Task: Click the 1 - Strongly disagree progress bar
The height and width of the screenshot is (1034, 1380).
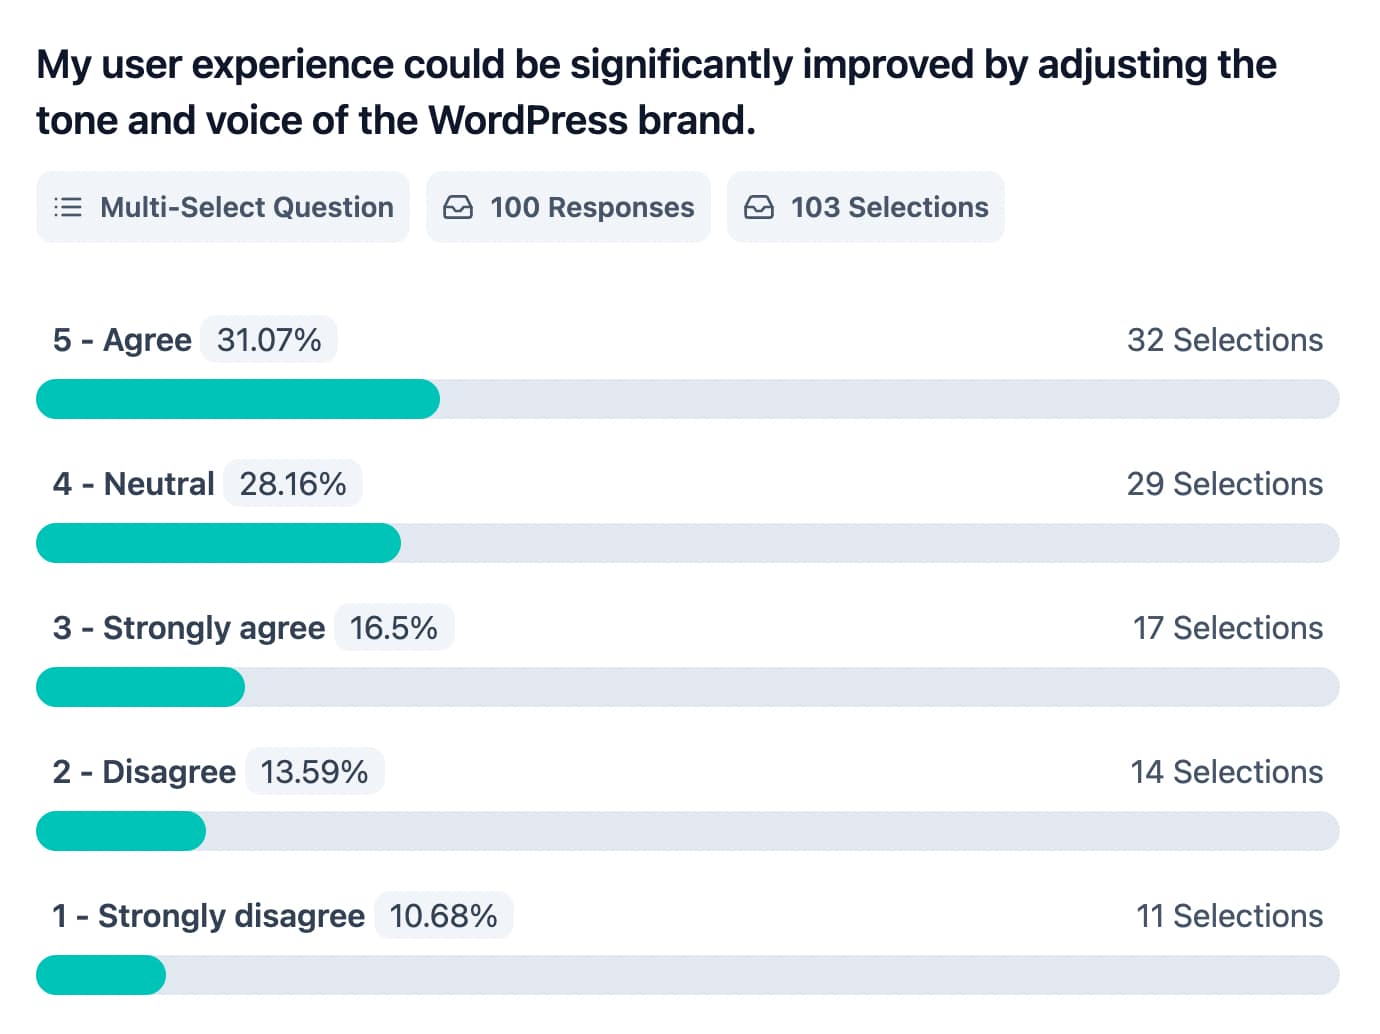Action: 687,975
